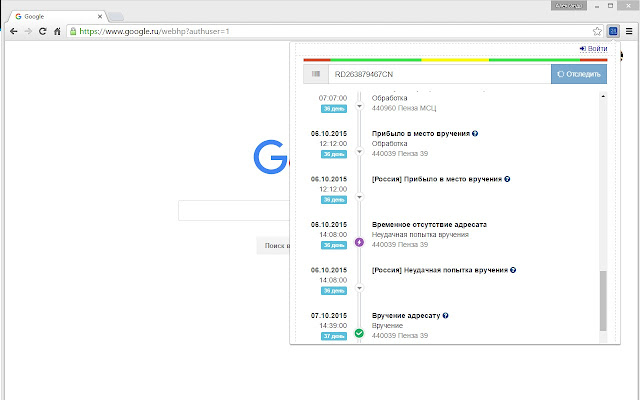Click the purple failed-delivery timeline marker
Screen dimensions: 640x400
click(x=359, y=242)
